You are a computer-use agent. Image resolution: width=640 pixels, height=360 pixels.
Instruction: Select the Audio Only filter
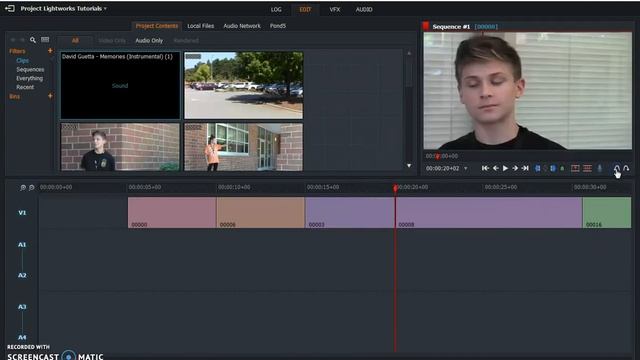pos(149,40)
